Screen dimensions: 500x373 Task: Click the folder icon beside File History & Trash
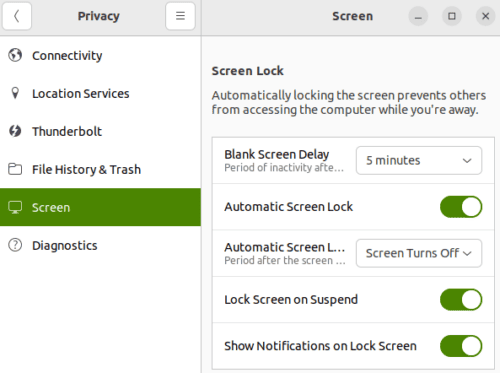(x=15, y=169)
